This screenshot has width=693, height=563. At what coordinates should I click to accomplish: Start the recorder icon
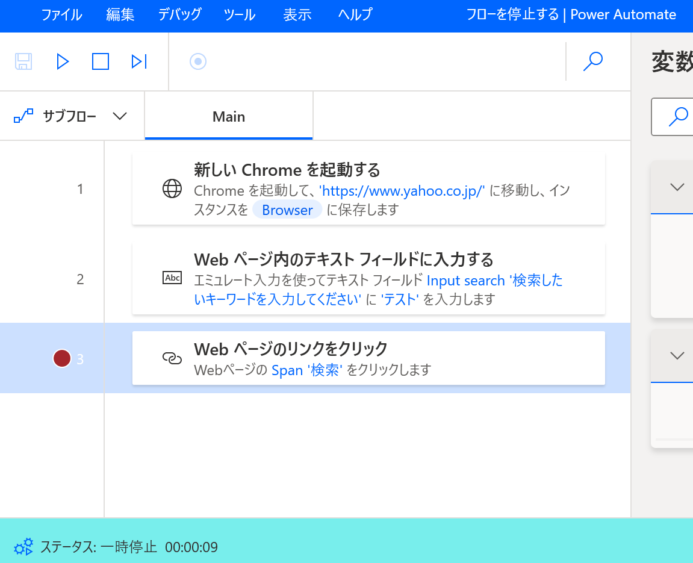[x=198, y=61]
